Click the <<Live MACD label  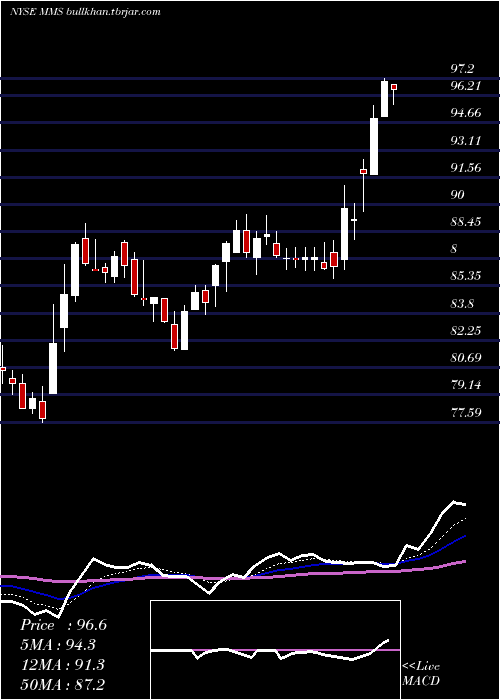[x=421, y=673]
